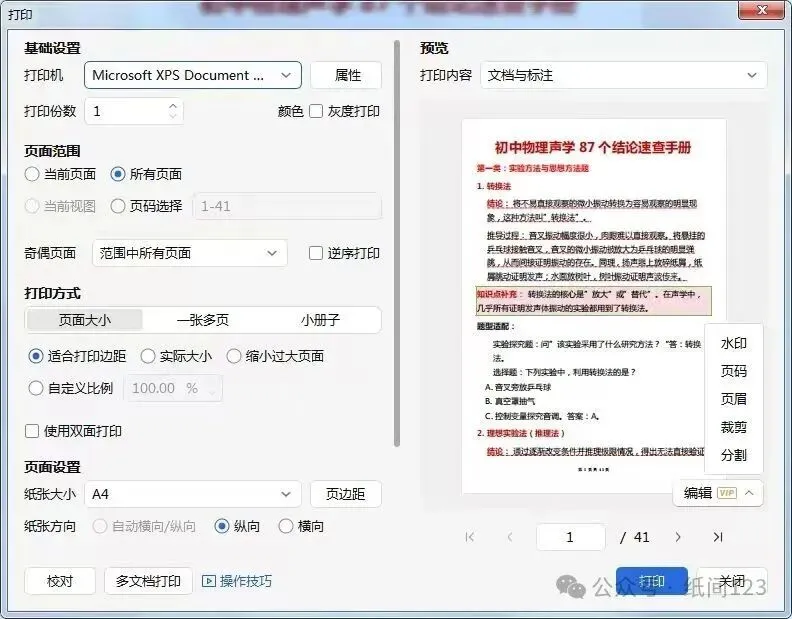Click the 打印份数 input field
792x619 pixels.
pyautogui.click(x=134, y=111)
